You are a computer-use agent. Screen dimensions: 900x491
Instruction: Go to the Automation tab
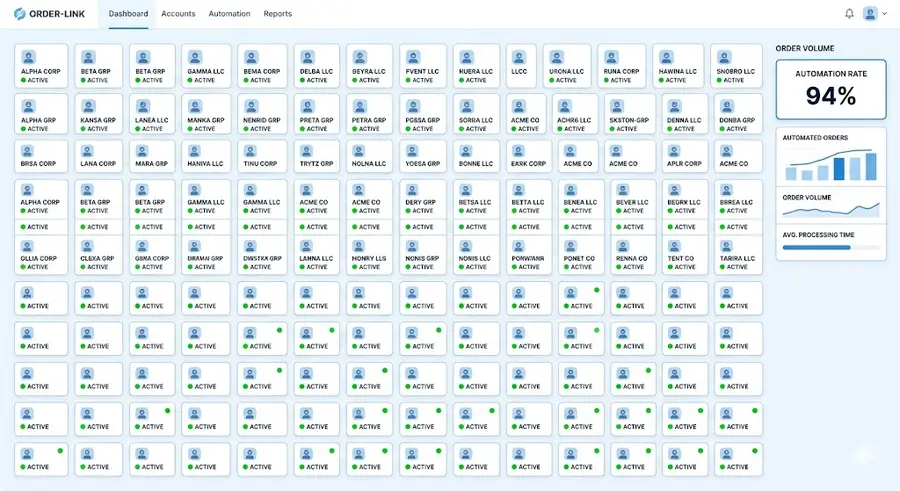(x=229, y=14)
